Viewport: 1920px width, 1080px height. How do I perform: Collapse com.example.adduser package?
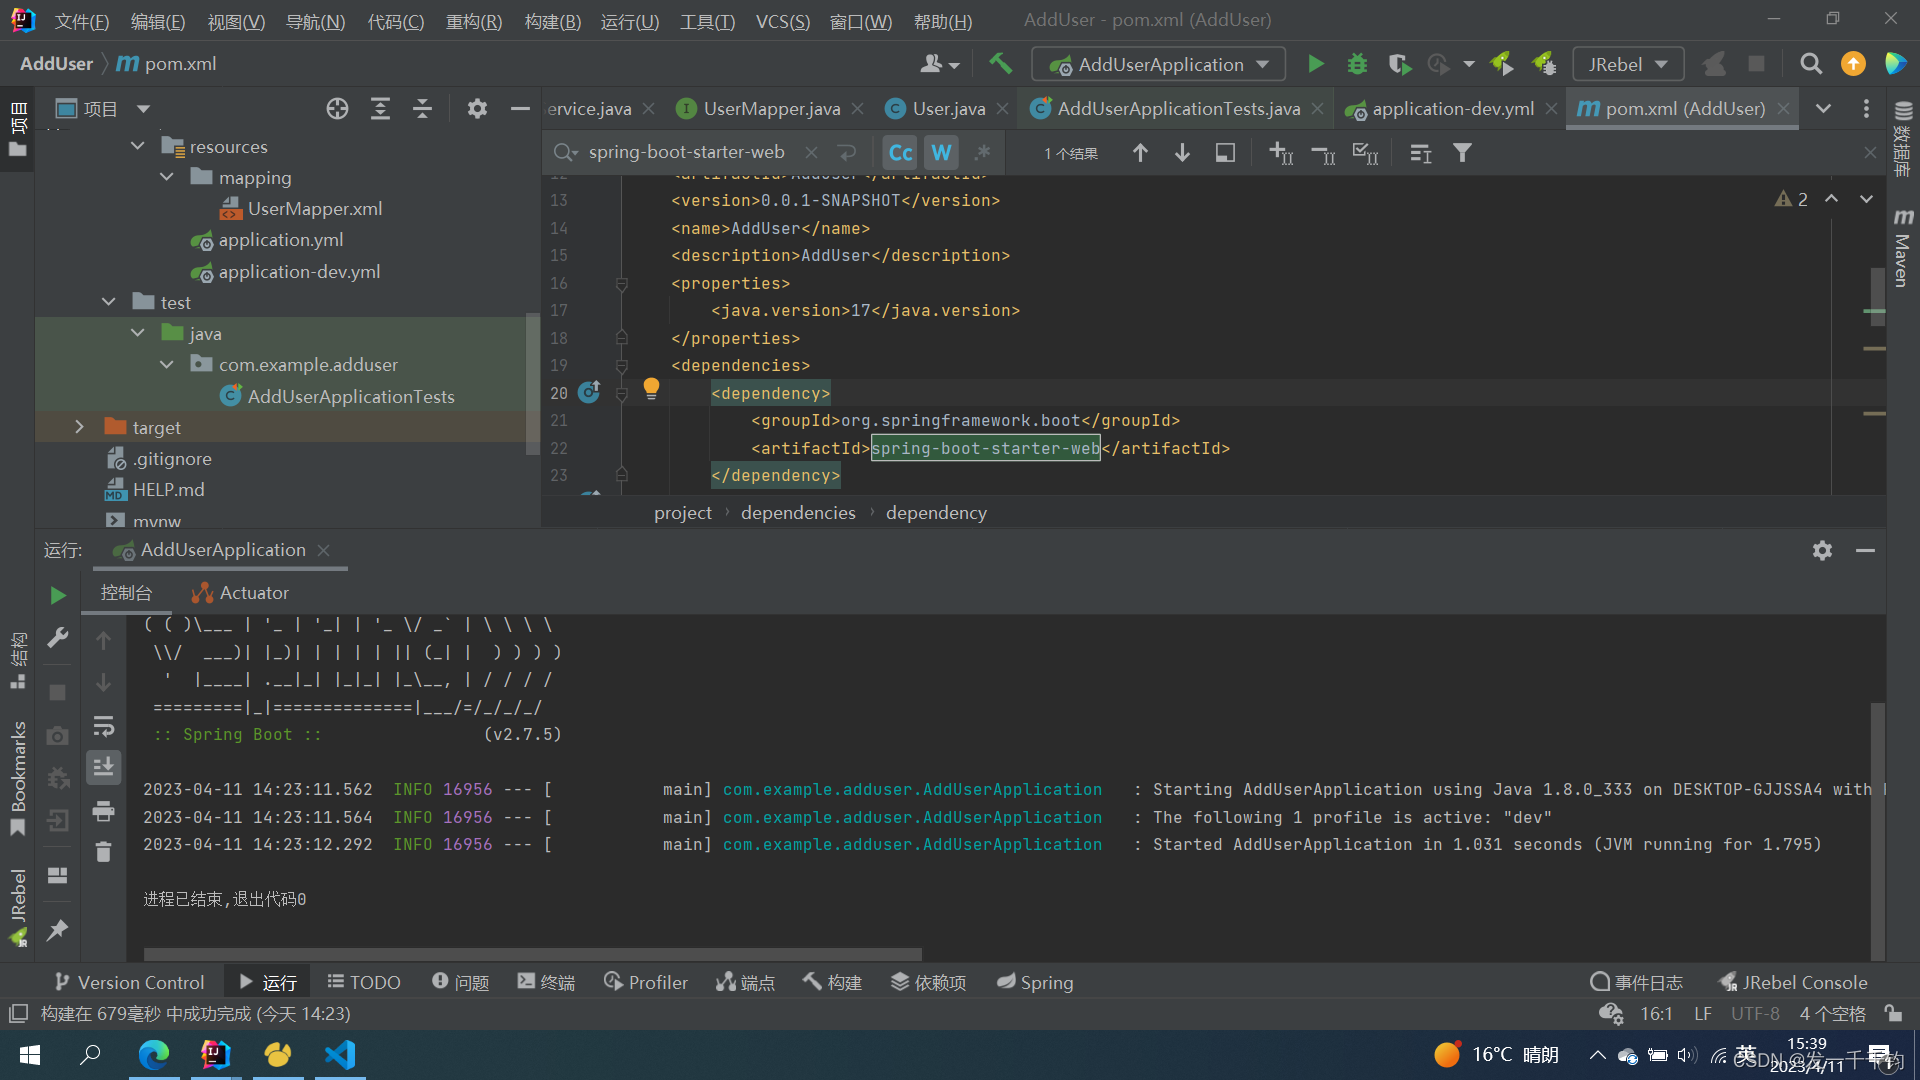(x=166, y=365)
